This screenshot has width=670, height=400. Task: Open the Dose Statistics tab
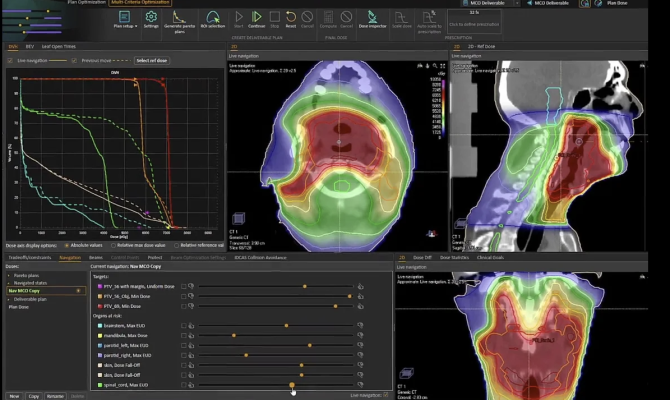click(x=456, y=257)
